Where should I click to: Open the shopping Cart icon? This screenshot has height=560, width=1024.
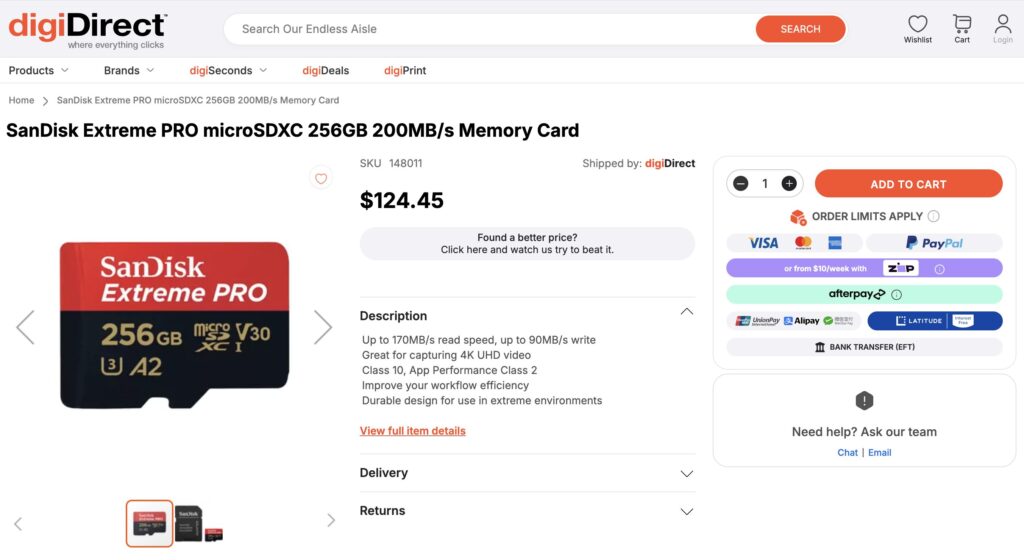(x=962, y=24)
